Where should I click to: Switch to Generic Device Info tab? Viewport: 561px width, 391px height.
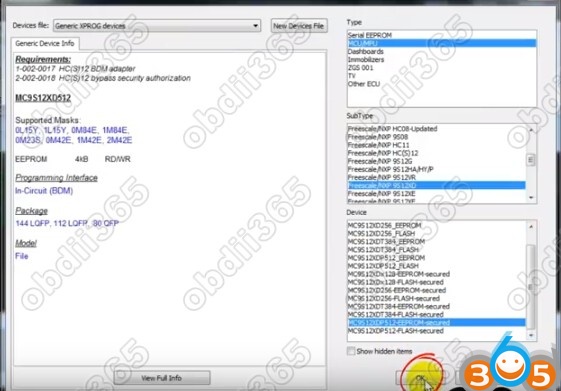click(x=45, y=43)
